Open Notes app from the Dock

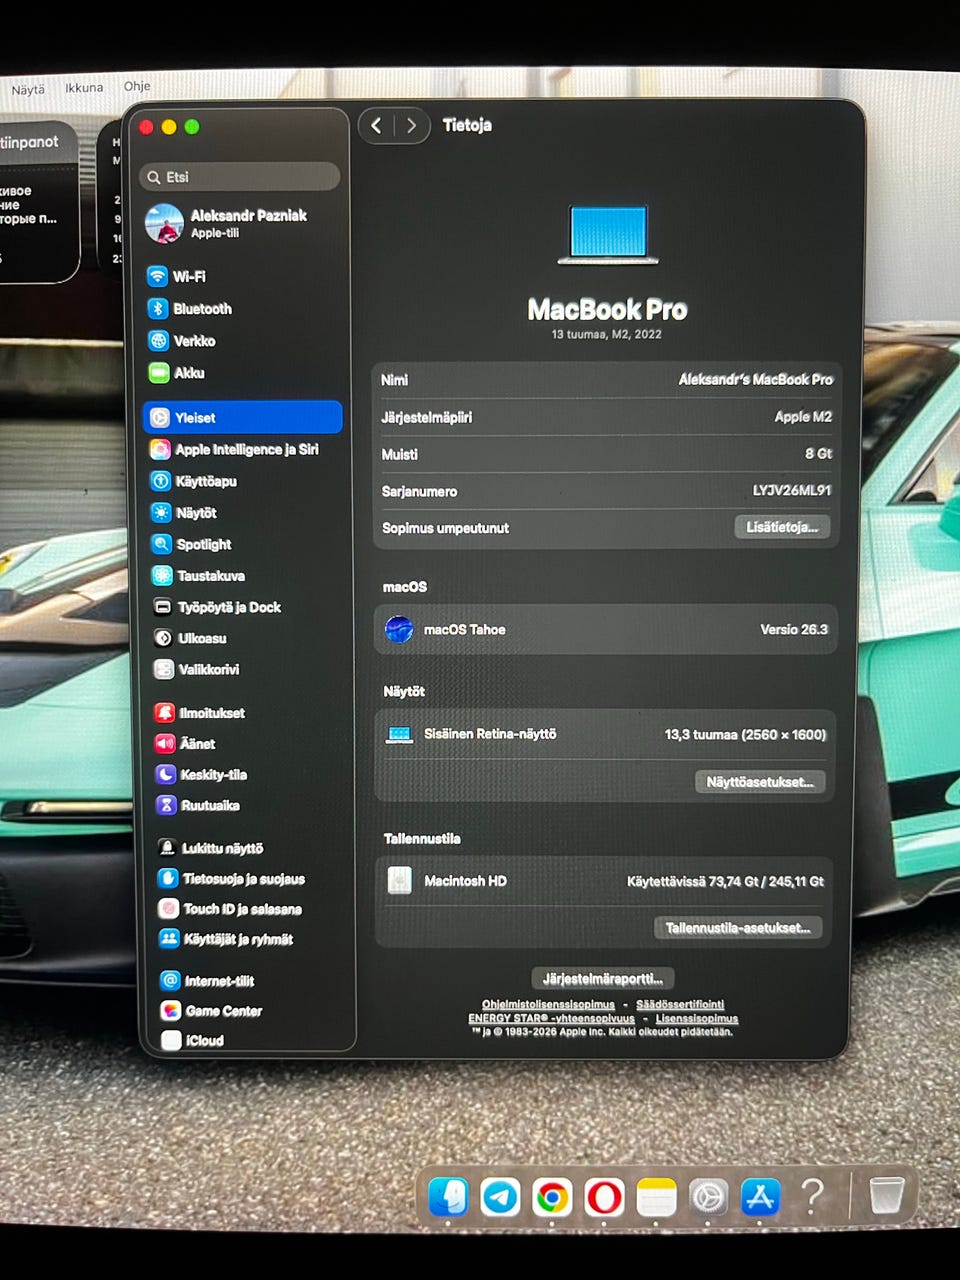[x=656, y=1197]
